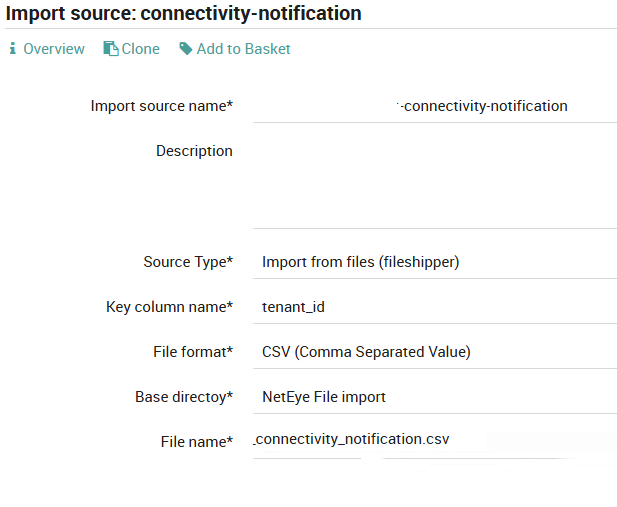The width and height of the screenshot is (617, 507).
Task: Select the Source Type label
Action: 188,262
